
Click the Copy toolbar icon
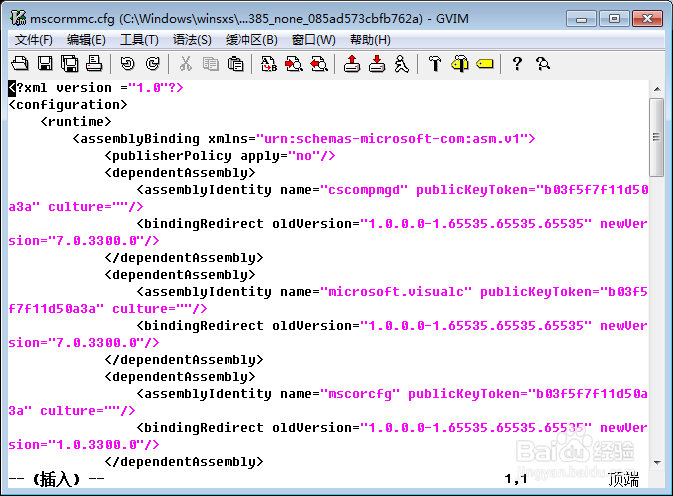[210, 64]
